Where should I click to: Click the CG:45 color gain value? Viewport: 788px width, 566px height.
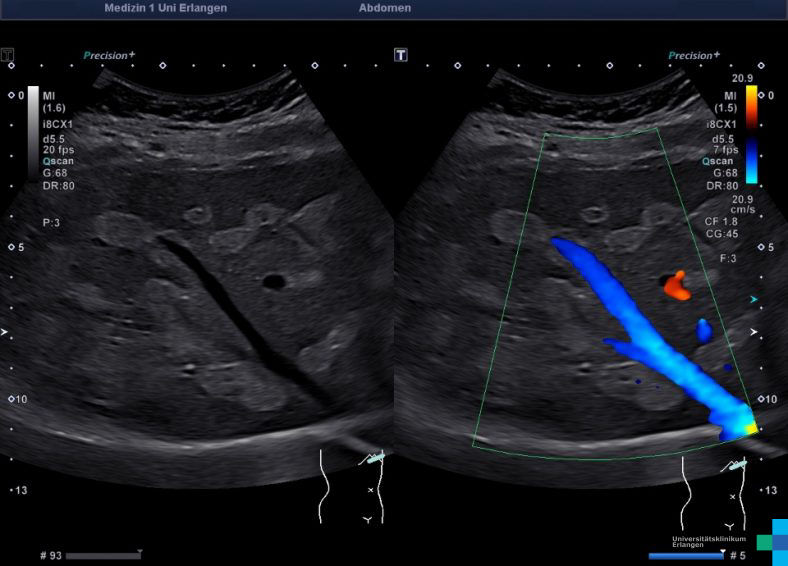(721, 234)
